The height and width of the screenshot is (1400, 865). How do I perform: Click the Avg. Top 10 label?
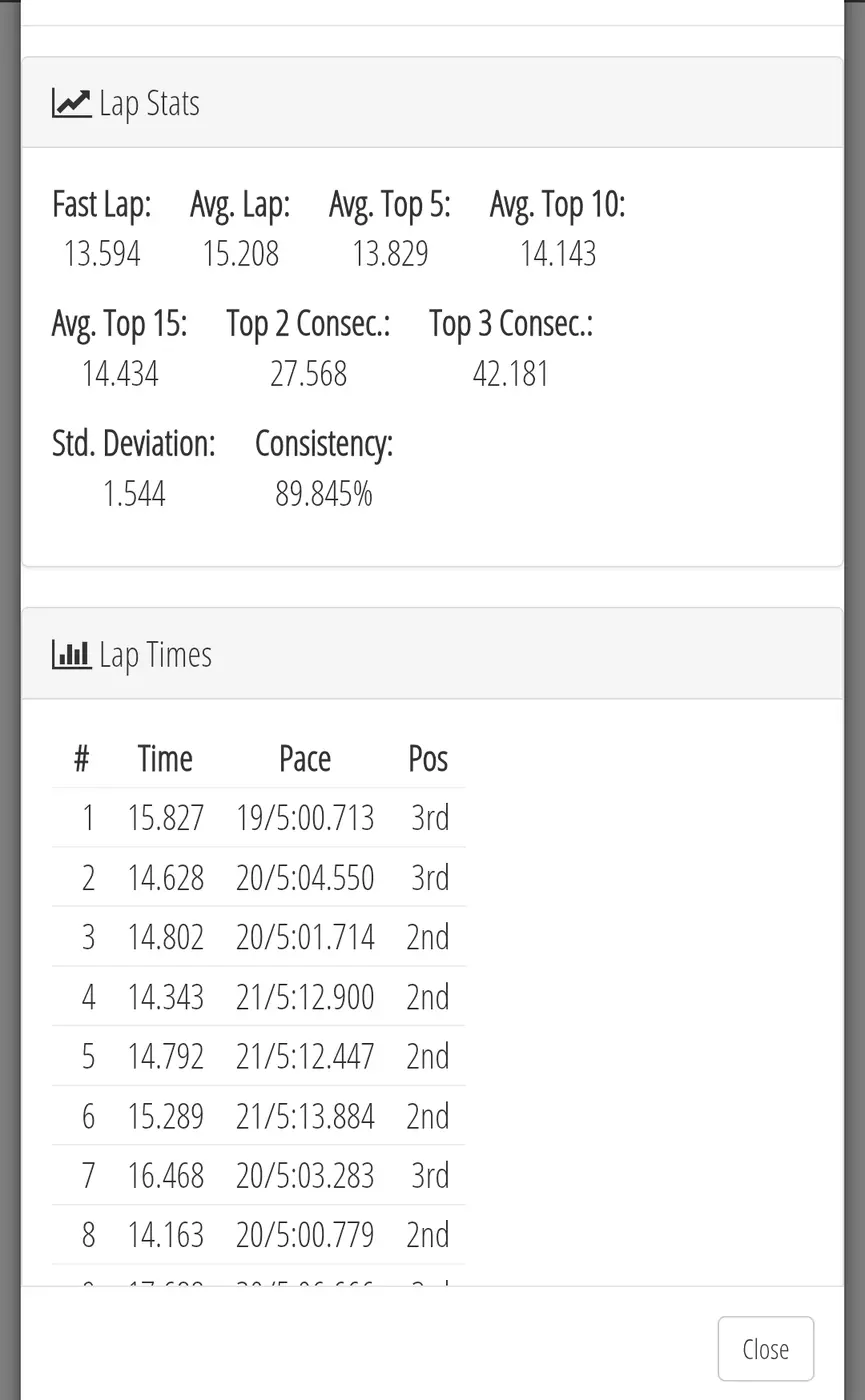click(x=558, y=205)
